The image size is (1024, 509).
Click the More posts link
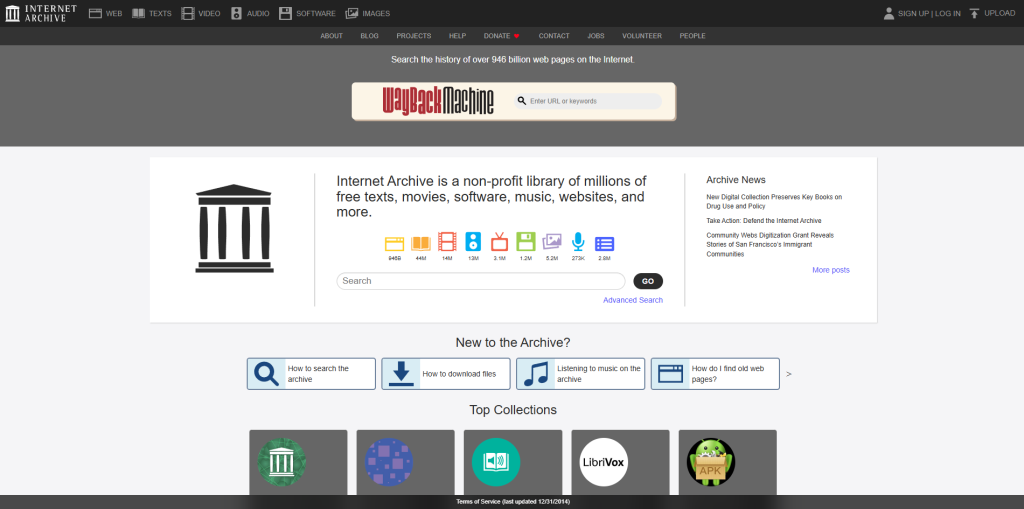831,270
